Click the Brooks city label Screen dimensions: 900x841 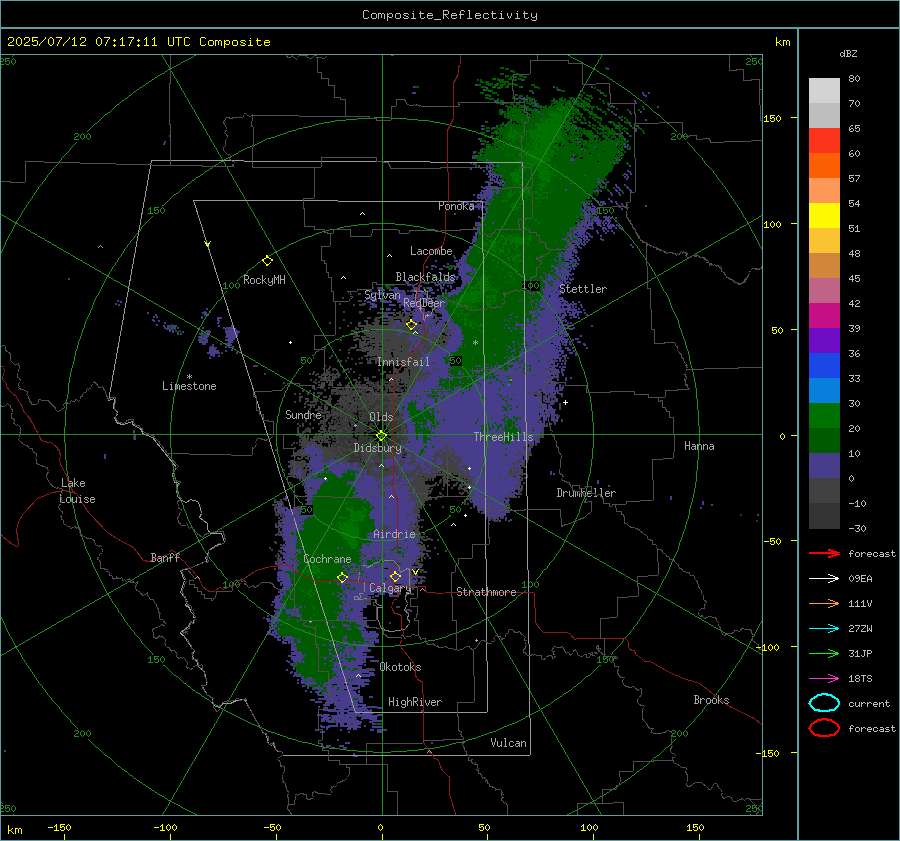[x=711, y=700]
